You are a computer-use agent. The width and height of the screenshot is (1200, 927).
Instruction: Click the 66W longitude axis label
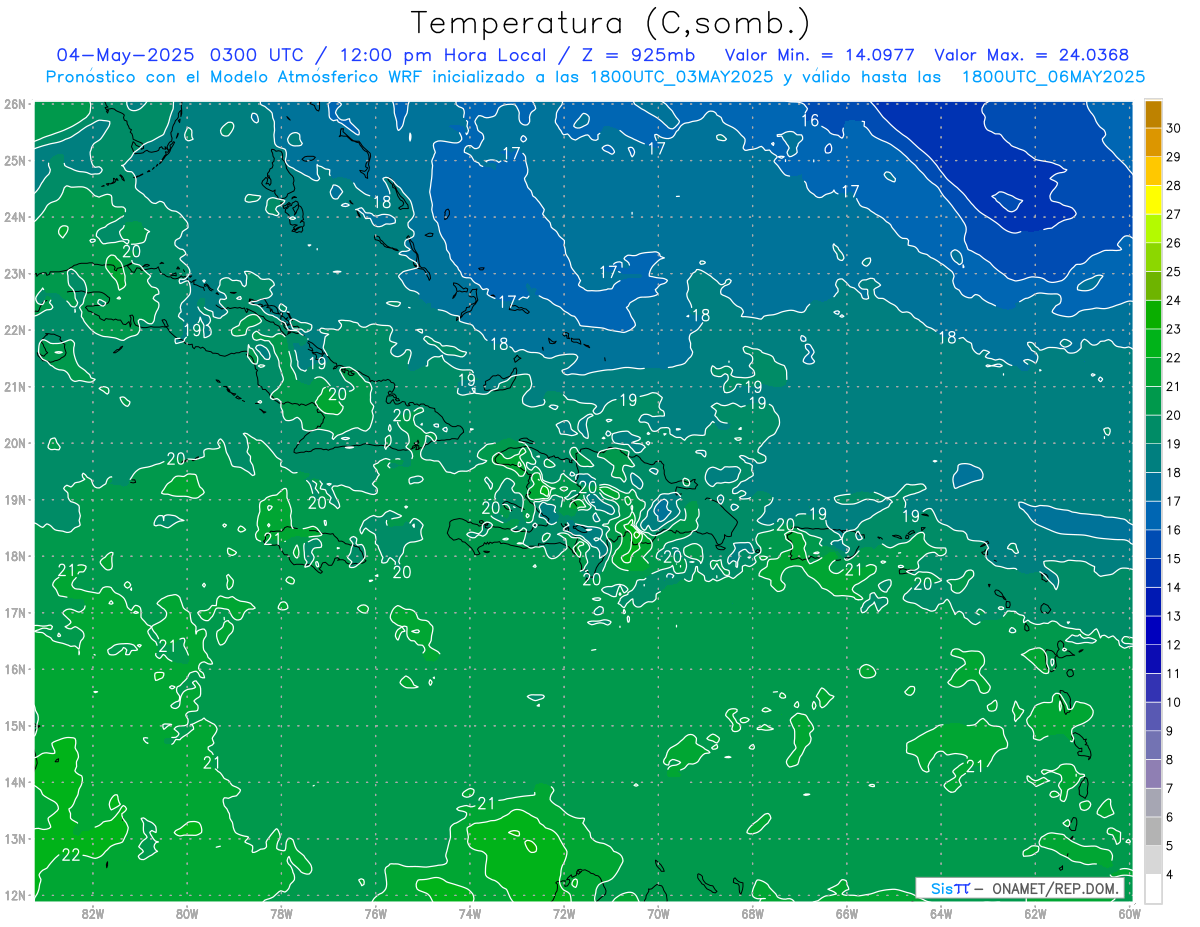pos(846,912)
